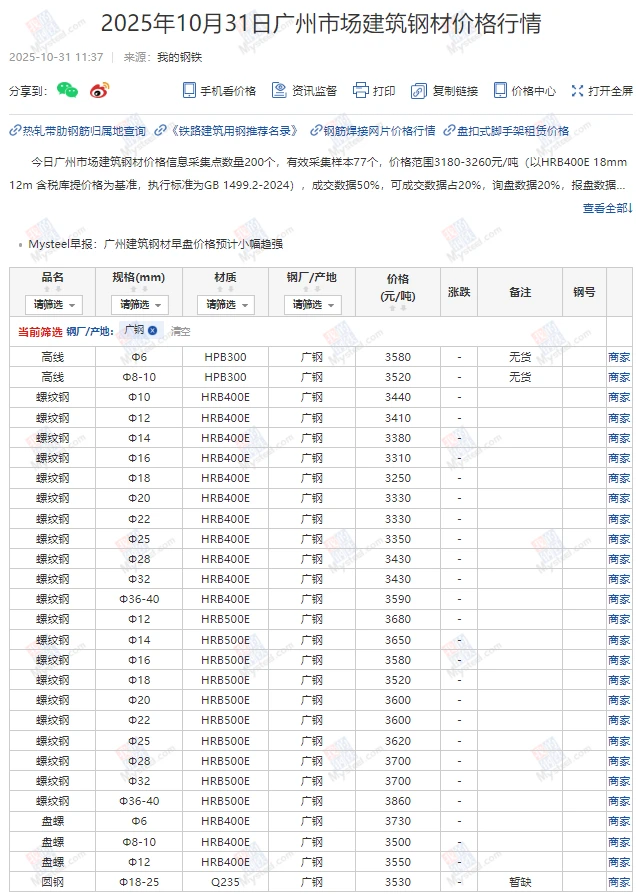Open 《铁路建筑用钢推荐名录》 link

pos(226,131)
